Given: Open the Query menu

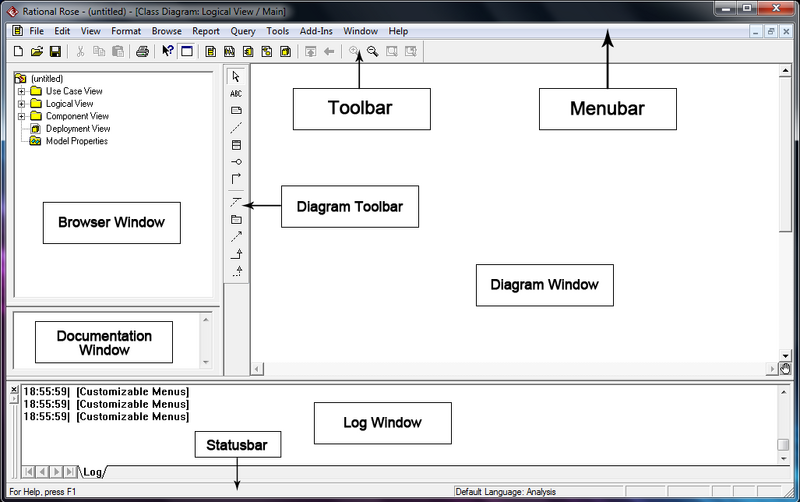Looking at the screenshot, I should [x=243, y=31].
